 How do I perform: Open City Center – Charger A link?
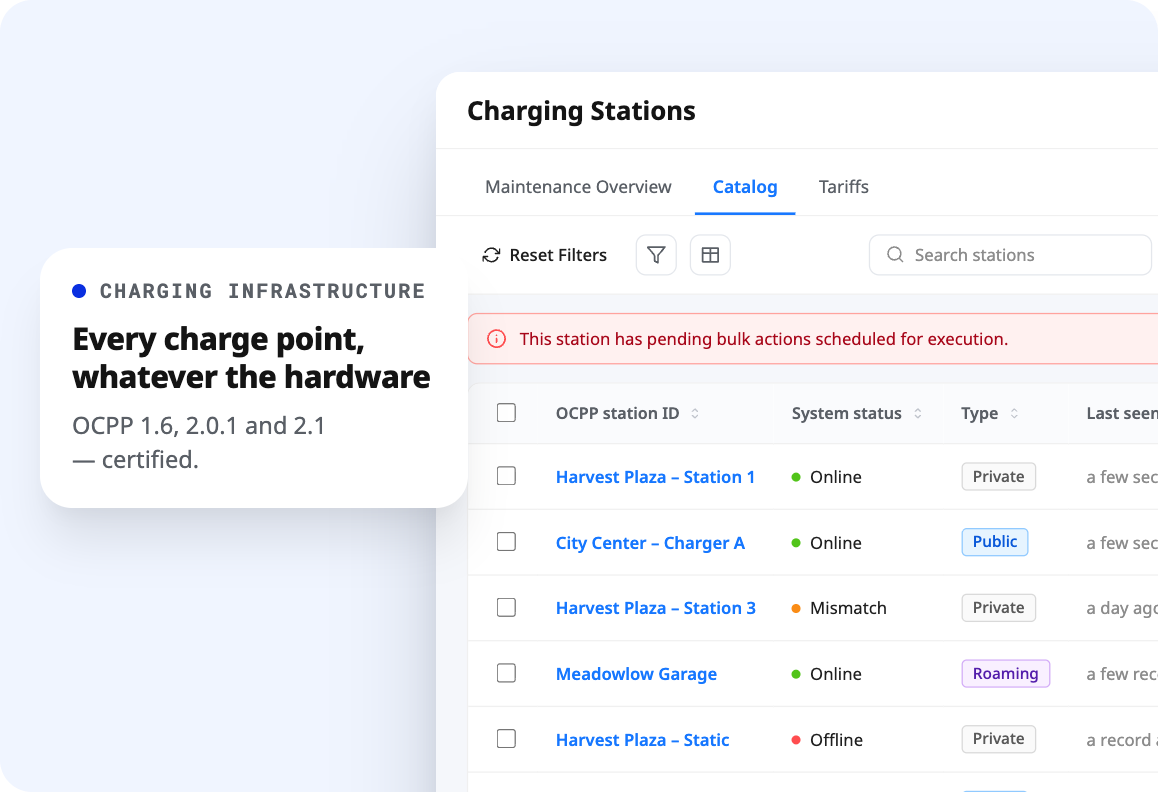click(651, 543)
